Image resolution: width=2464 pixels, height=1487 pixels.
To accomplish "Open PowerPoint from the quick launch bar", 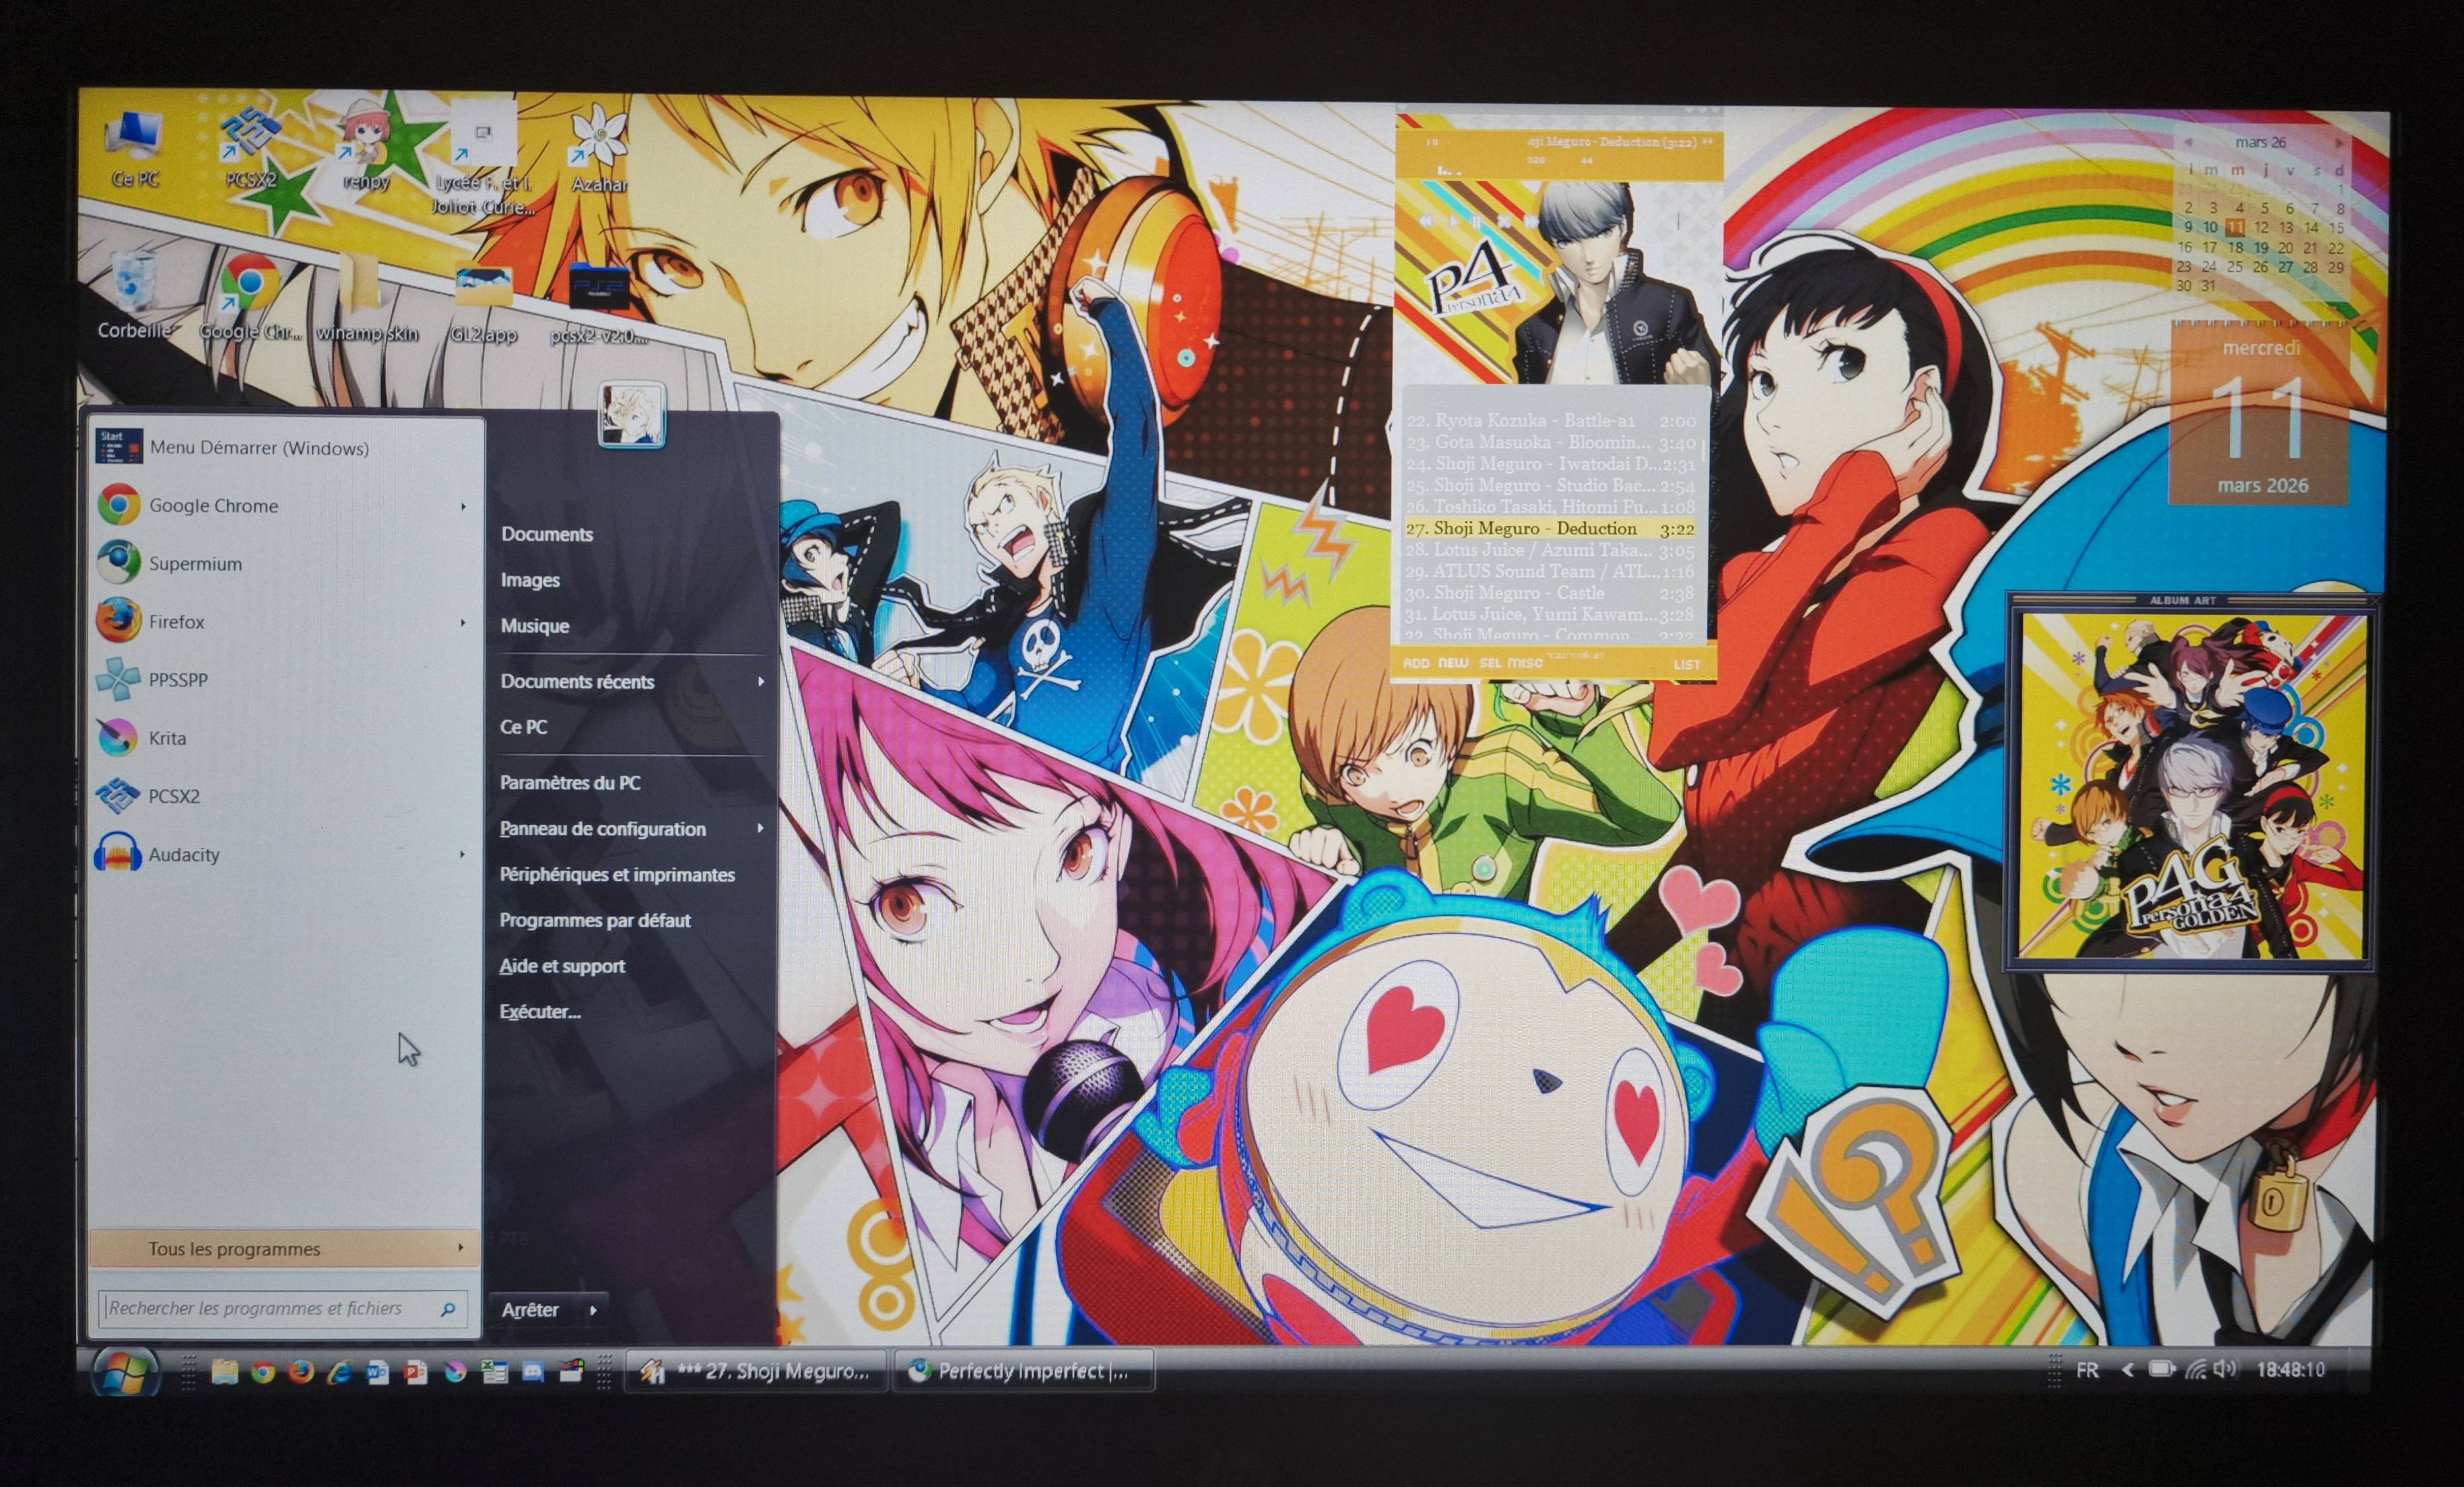I will tap(416, 1372).
